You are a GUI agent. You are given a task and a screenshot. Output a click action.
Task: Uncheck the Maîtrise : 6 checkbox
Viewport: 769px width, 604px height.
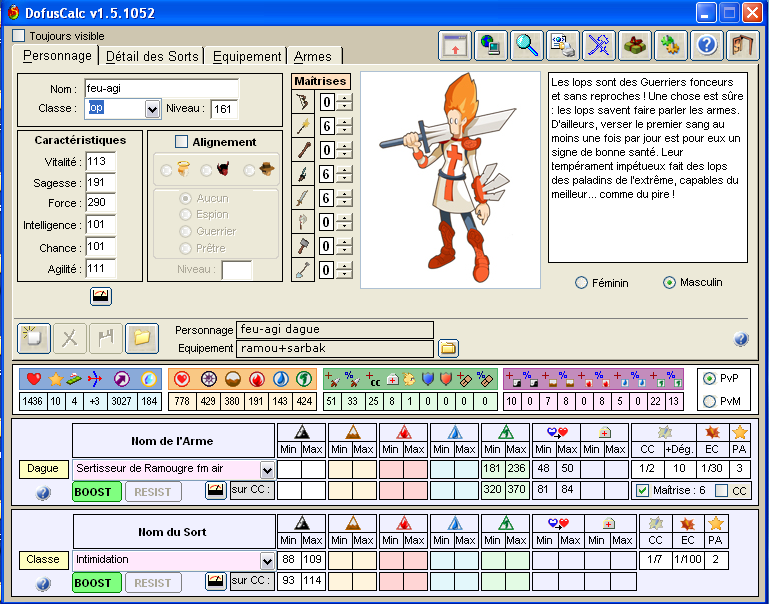point(642,490)
